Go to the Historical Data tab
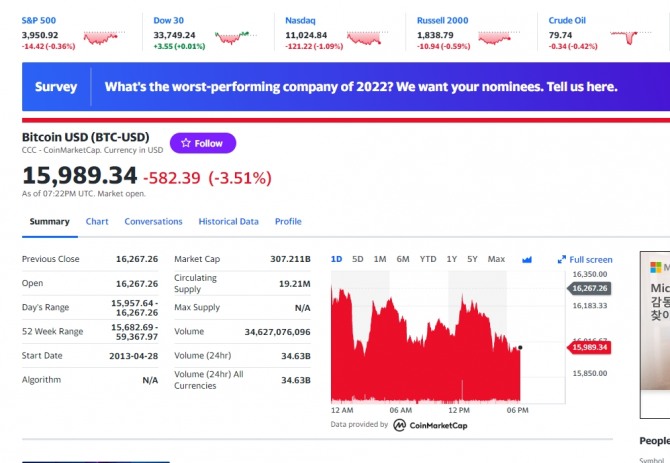The height and width of the screenshot is (463, 670). [x=229, y=222]
